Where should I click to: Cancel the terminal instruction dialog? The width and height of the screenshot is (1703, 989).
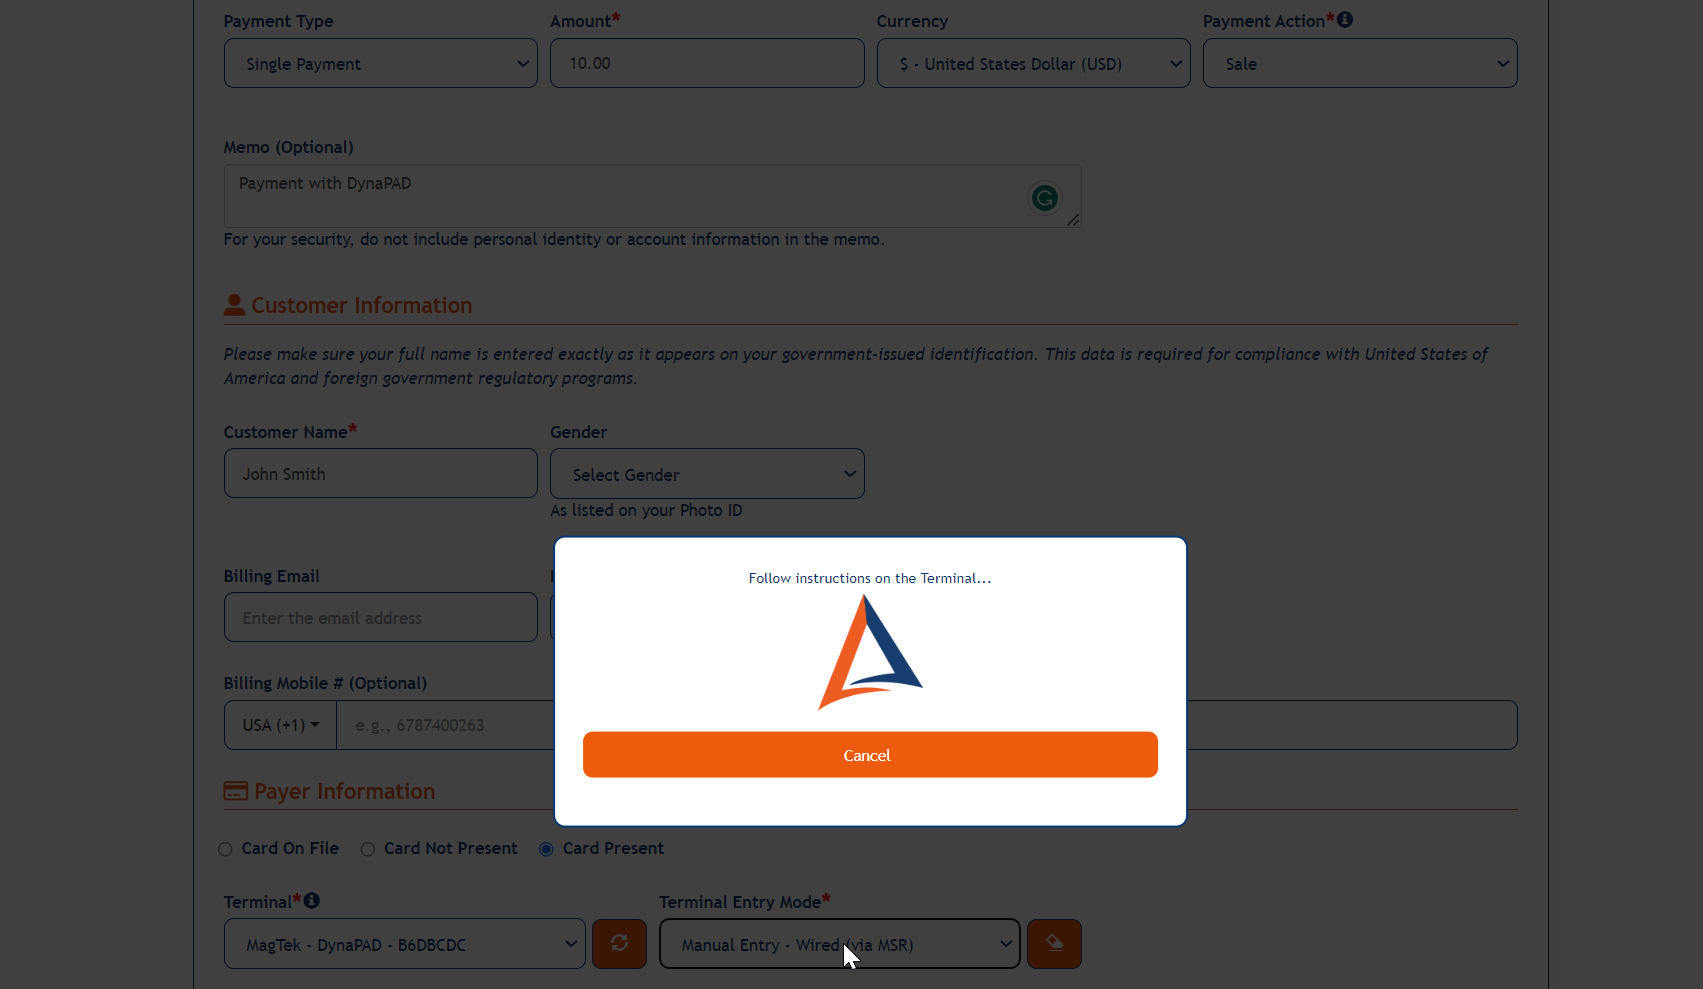coord(870,755)
